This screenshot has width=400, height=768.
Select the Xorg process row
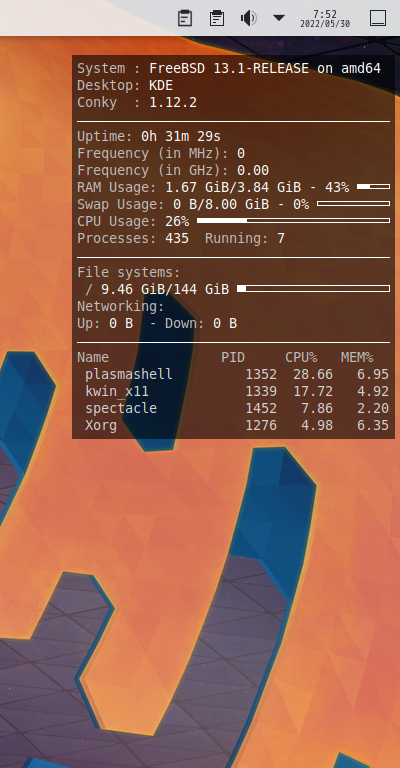click(x=233, y=425)
